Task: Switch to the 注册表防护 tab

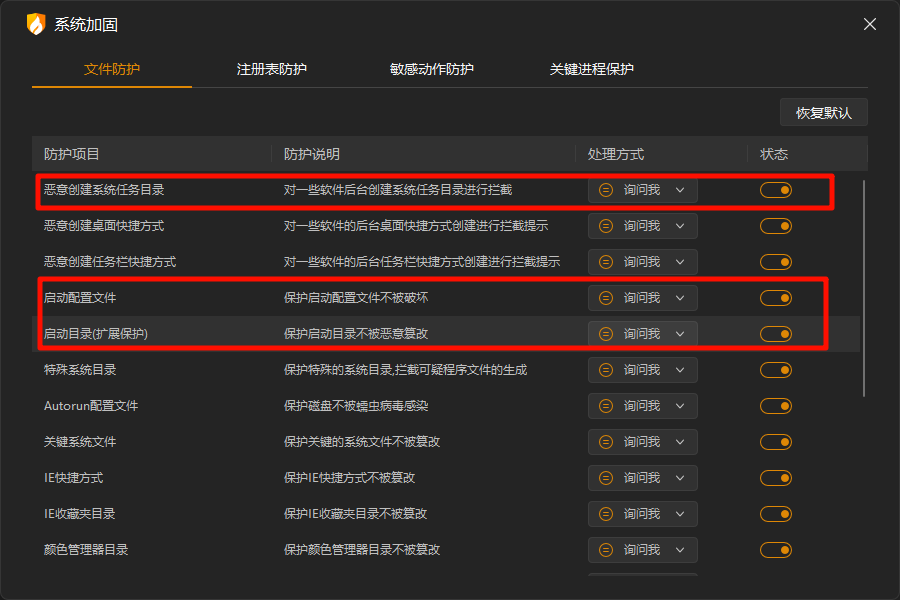Action: [271, 69]
